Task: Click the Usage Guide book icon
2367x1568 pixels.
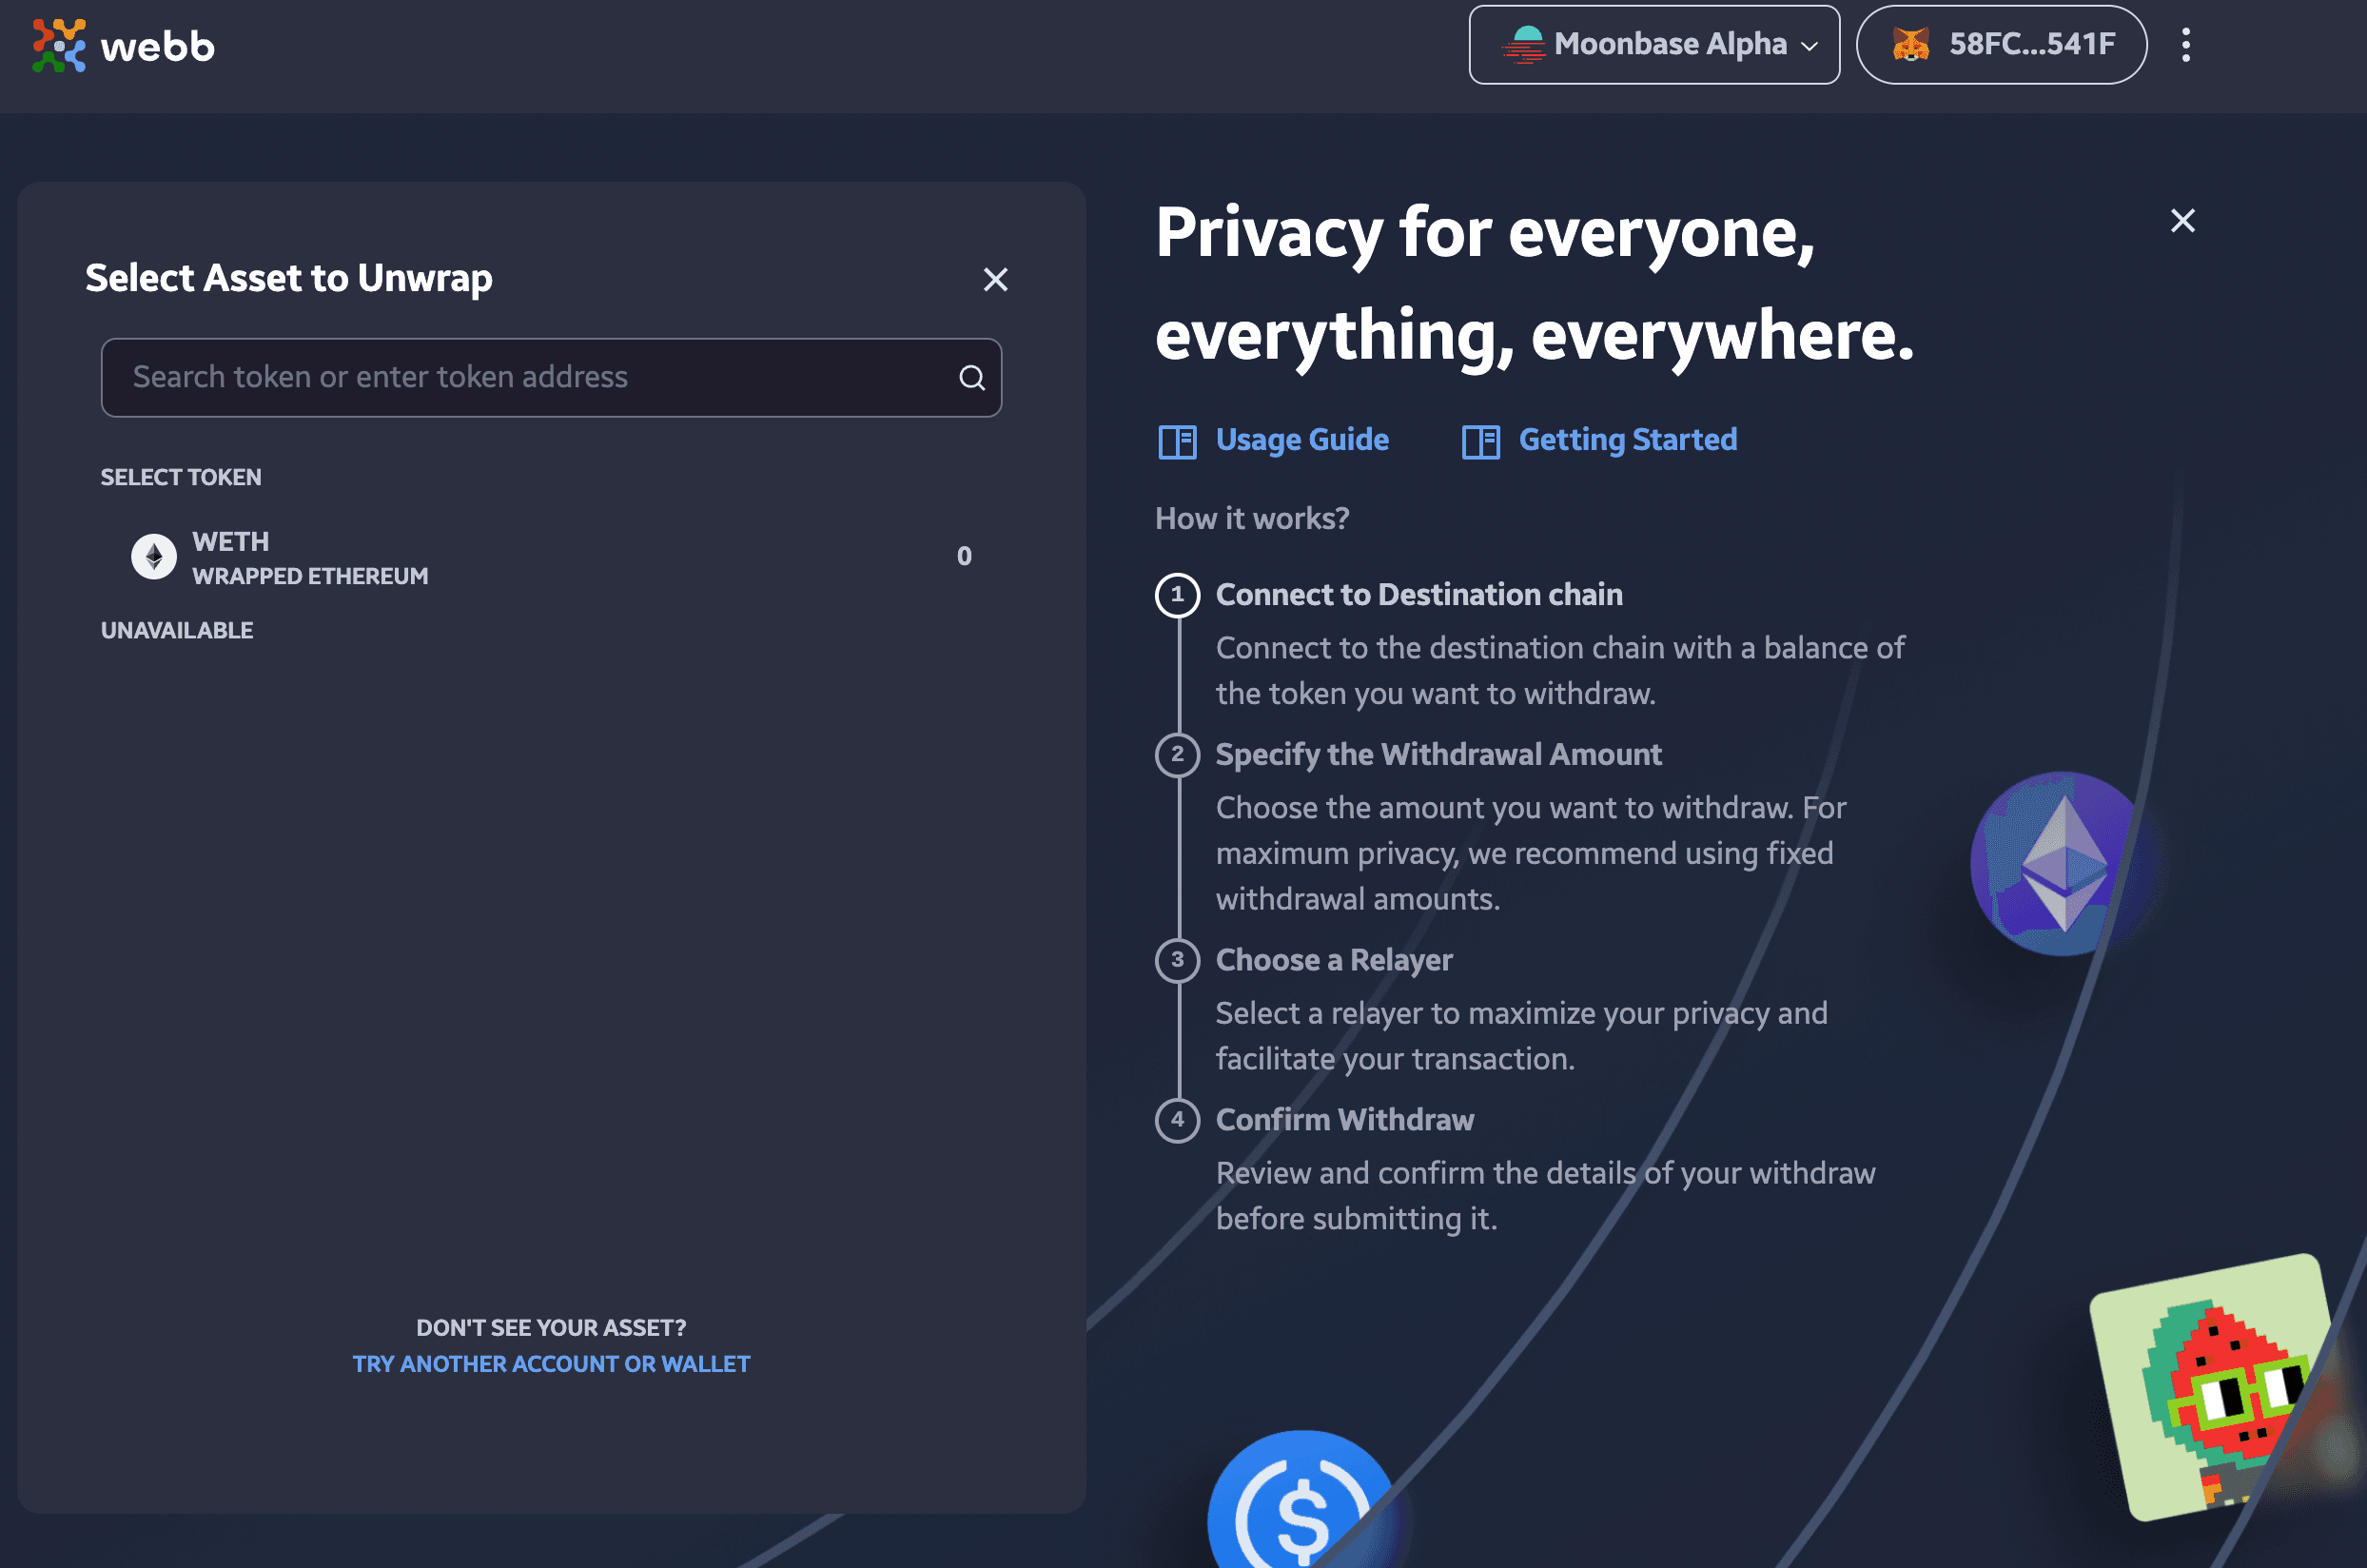Action: [x=1176, y=440]
